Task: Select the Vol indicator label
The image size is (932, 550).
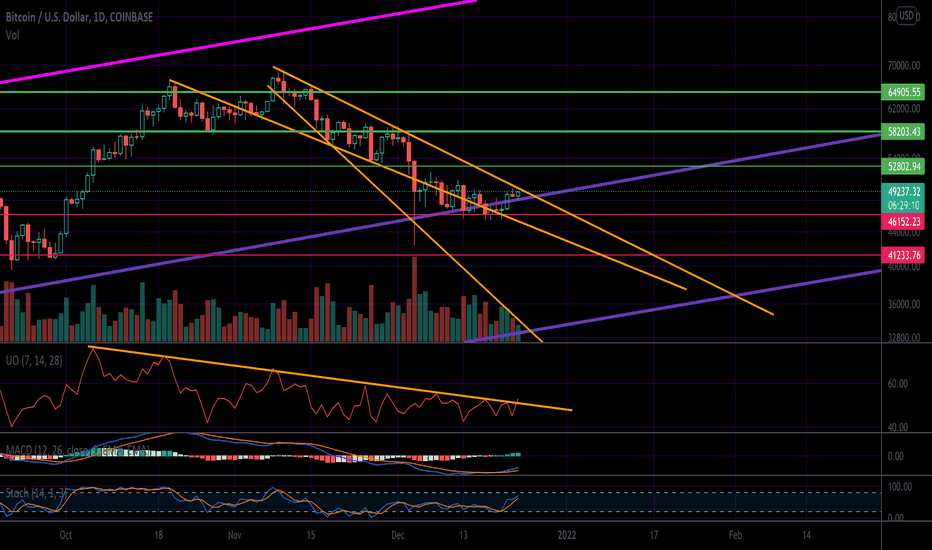Action: 12,35
